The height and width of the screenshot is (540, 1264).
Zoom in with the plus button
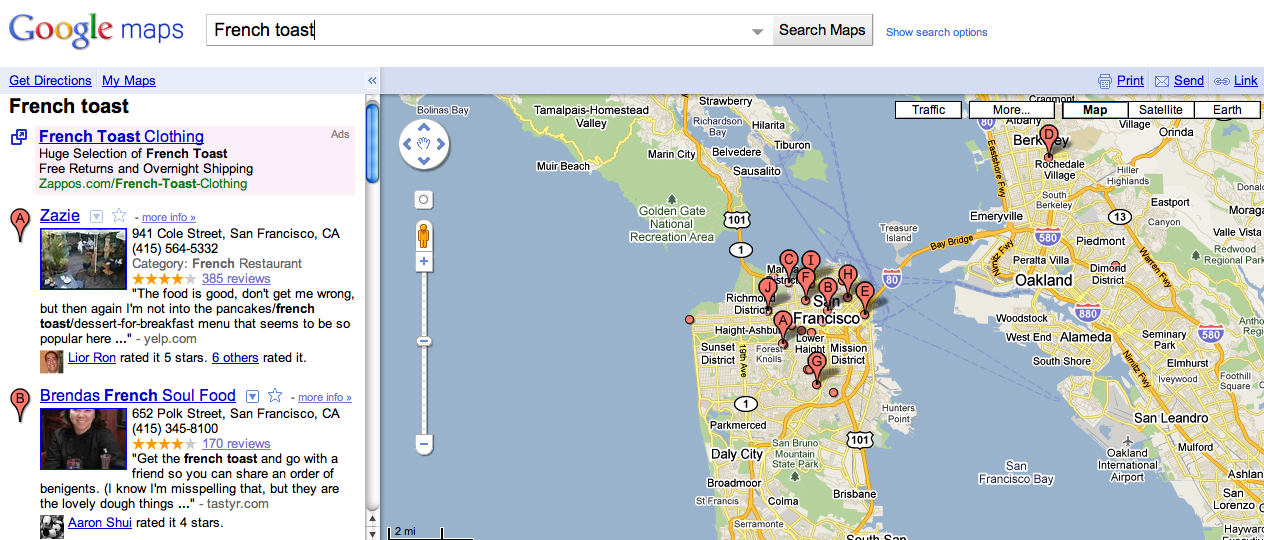point(424,262)
